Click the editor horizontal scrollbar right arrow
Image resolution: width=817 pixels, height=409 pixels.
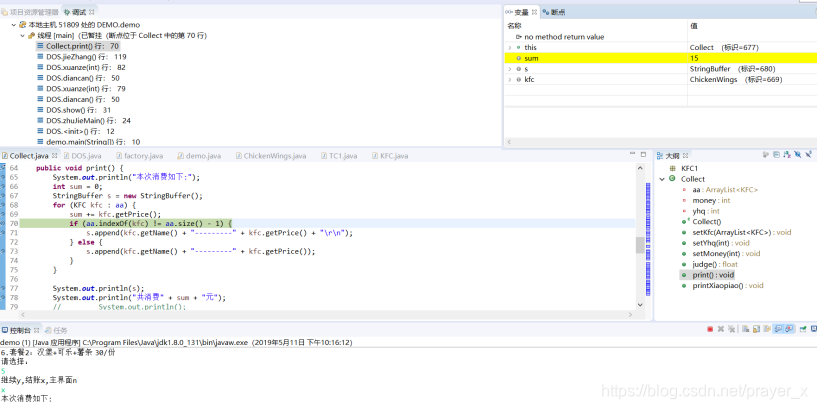[x=630, y=315]
